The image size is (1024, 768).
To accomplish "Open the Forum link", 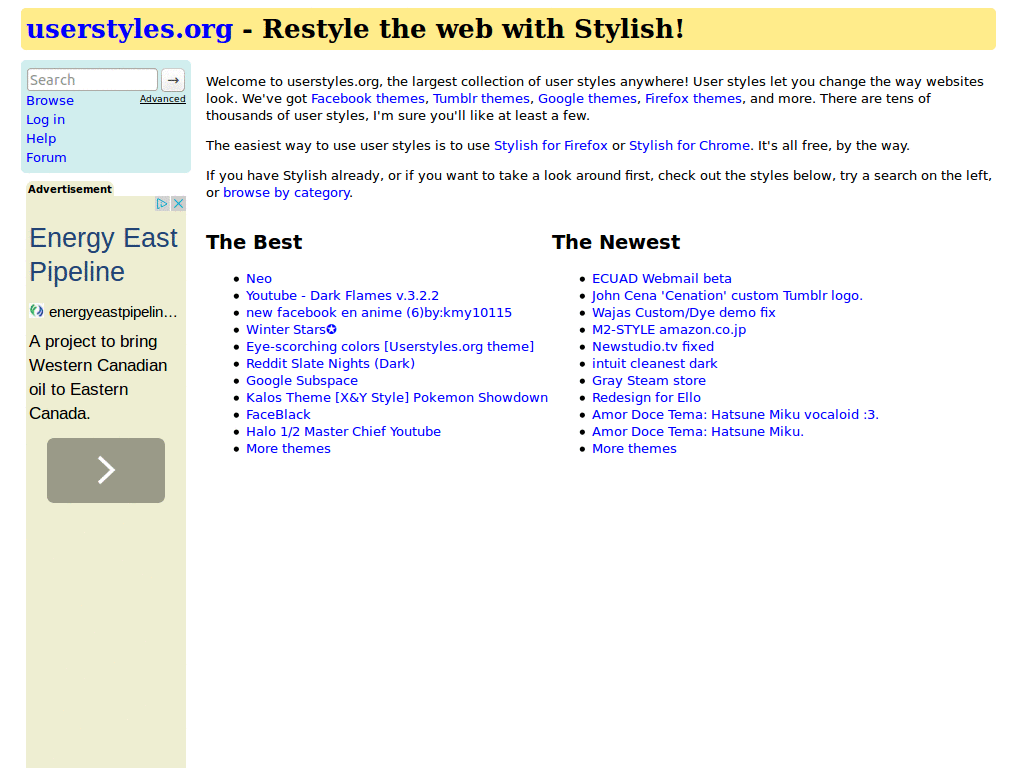I will point(46,157).
